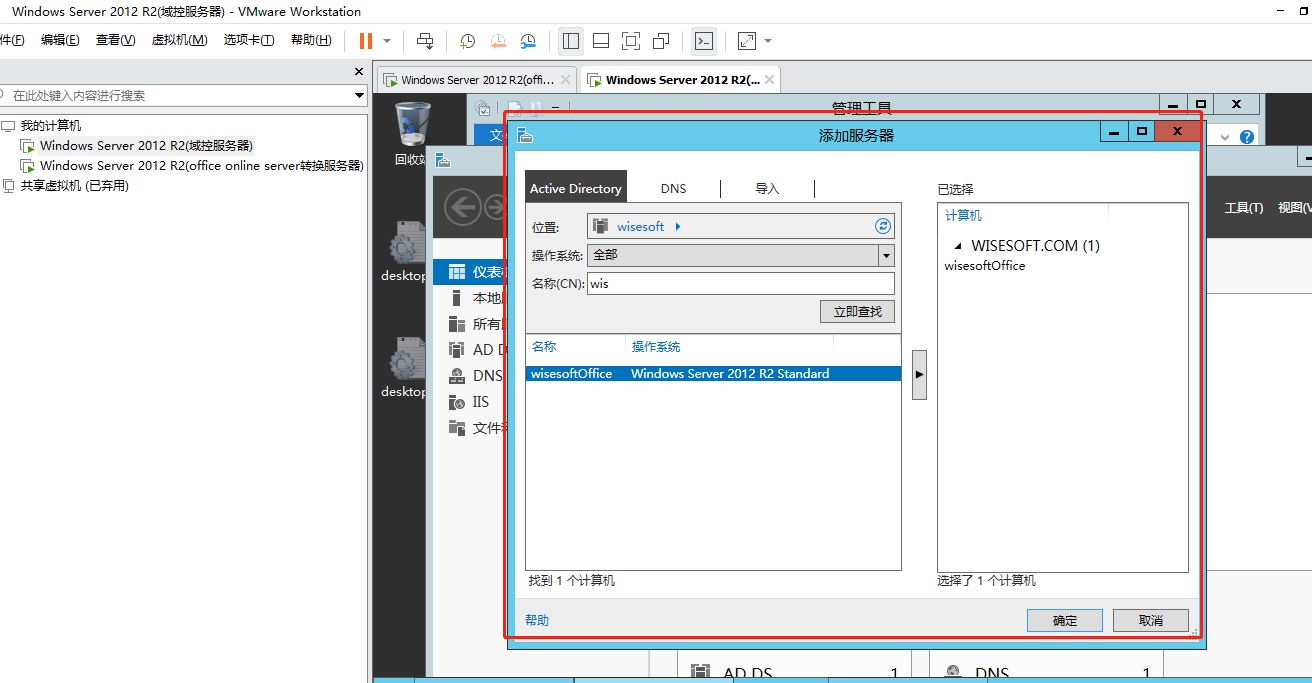Select wisesoftOffice in the 已选择 list

point(985,266)
